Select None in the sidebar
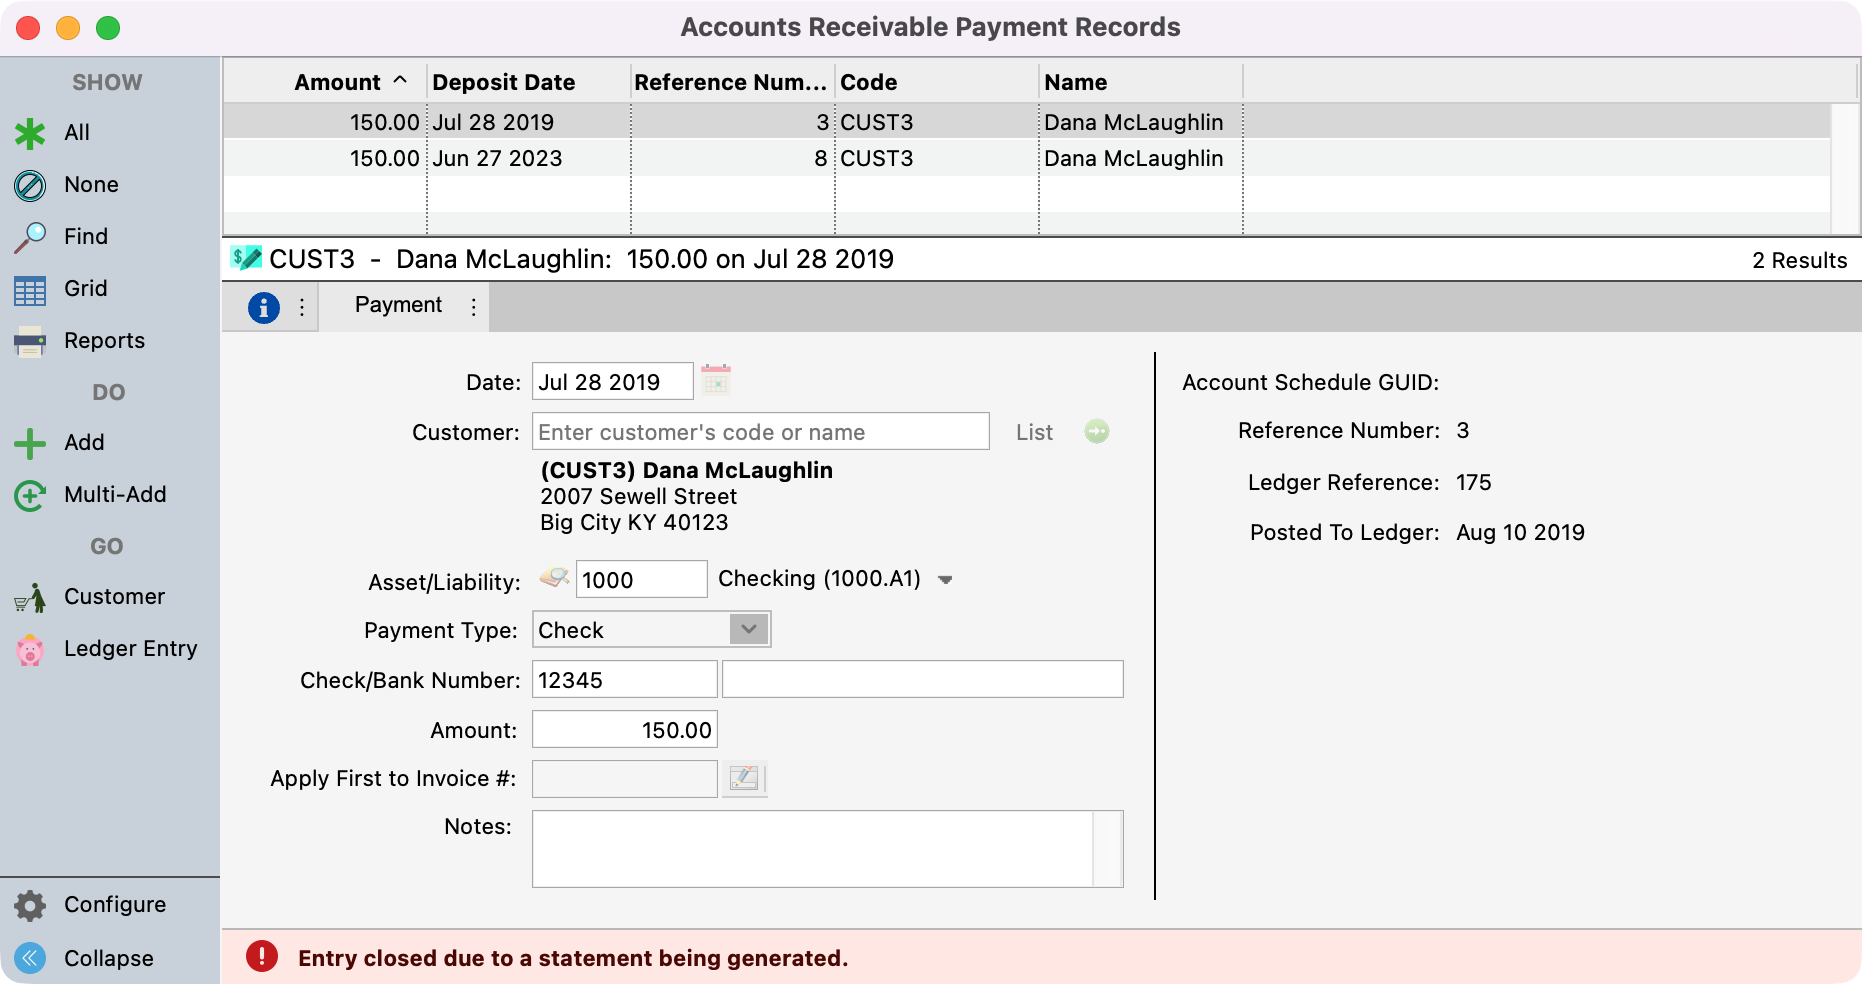 91,185
